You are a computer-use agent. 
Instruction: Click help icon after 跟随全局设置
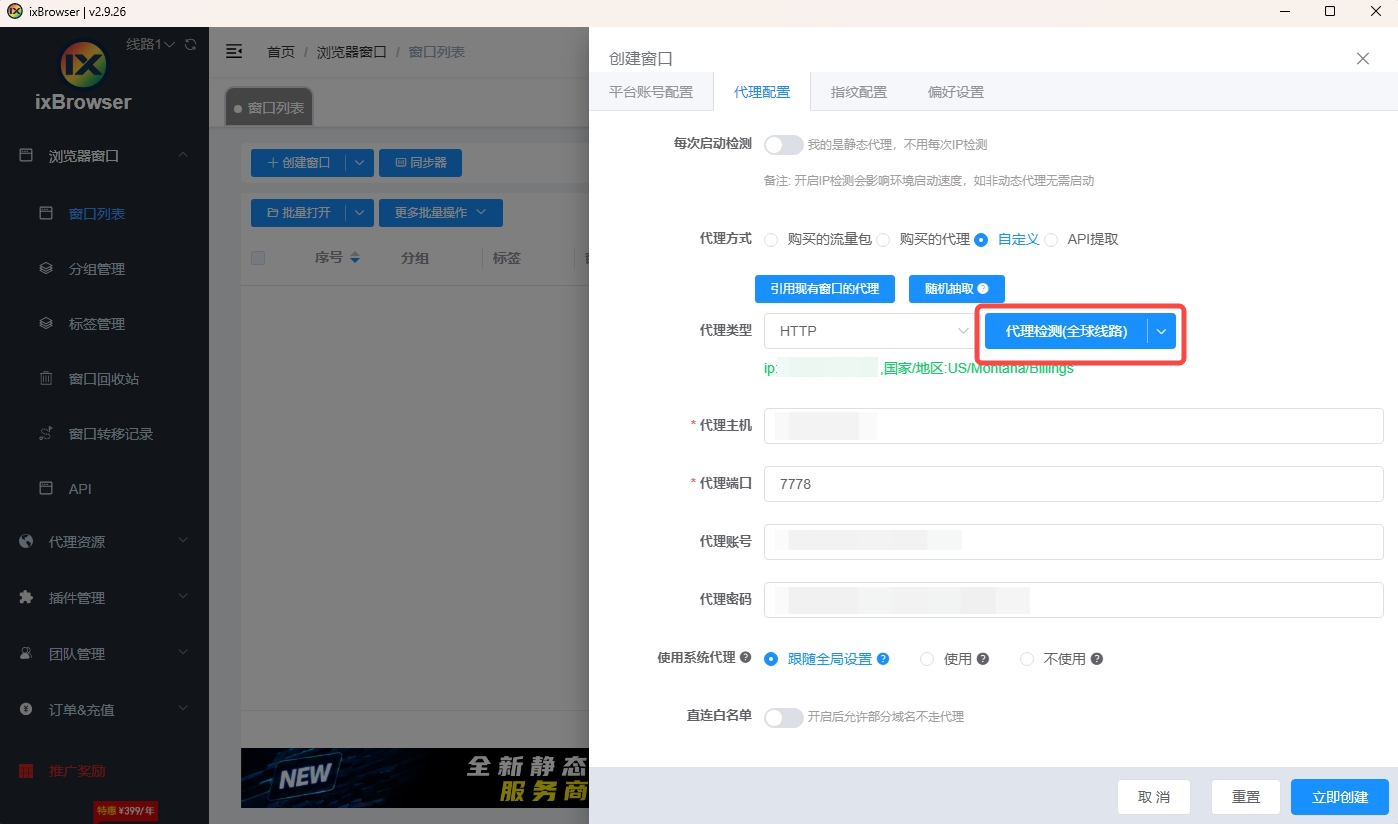(883, 659)
